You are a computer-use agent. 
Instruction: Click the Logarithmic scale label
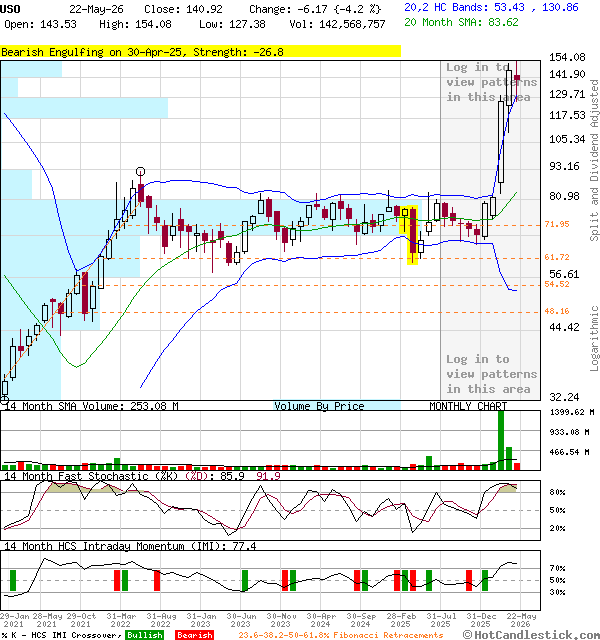[x=594, y=338]
